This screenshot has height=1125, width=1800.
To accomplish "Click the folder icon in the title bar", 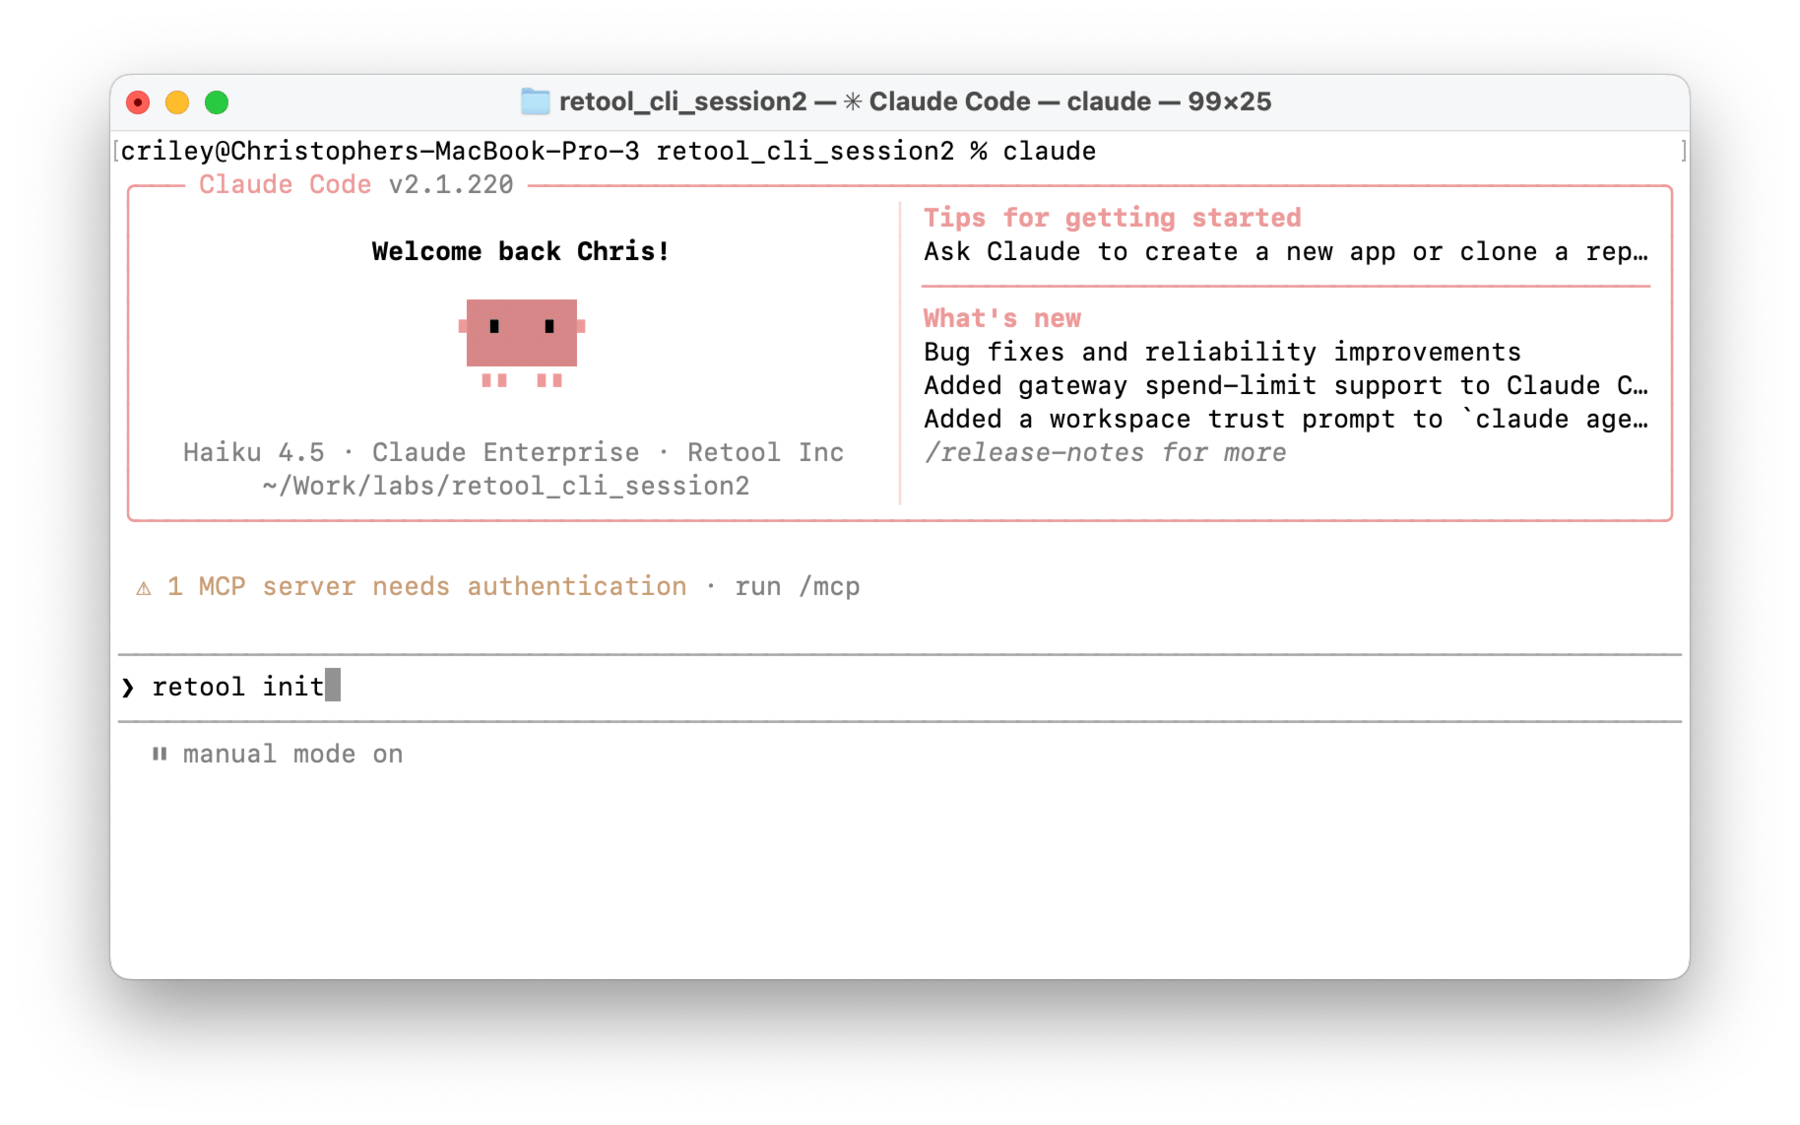I will coord(535,102).
